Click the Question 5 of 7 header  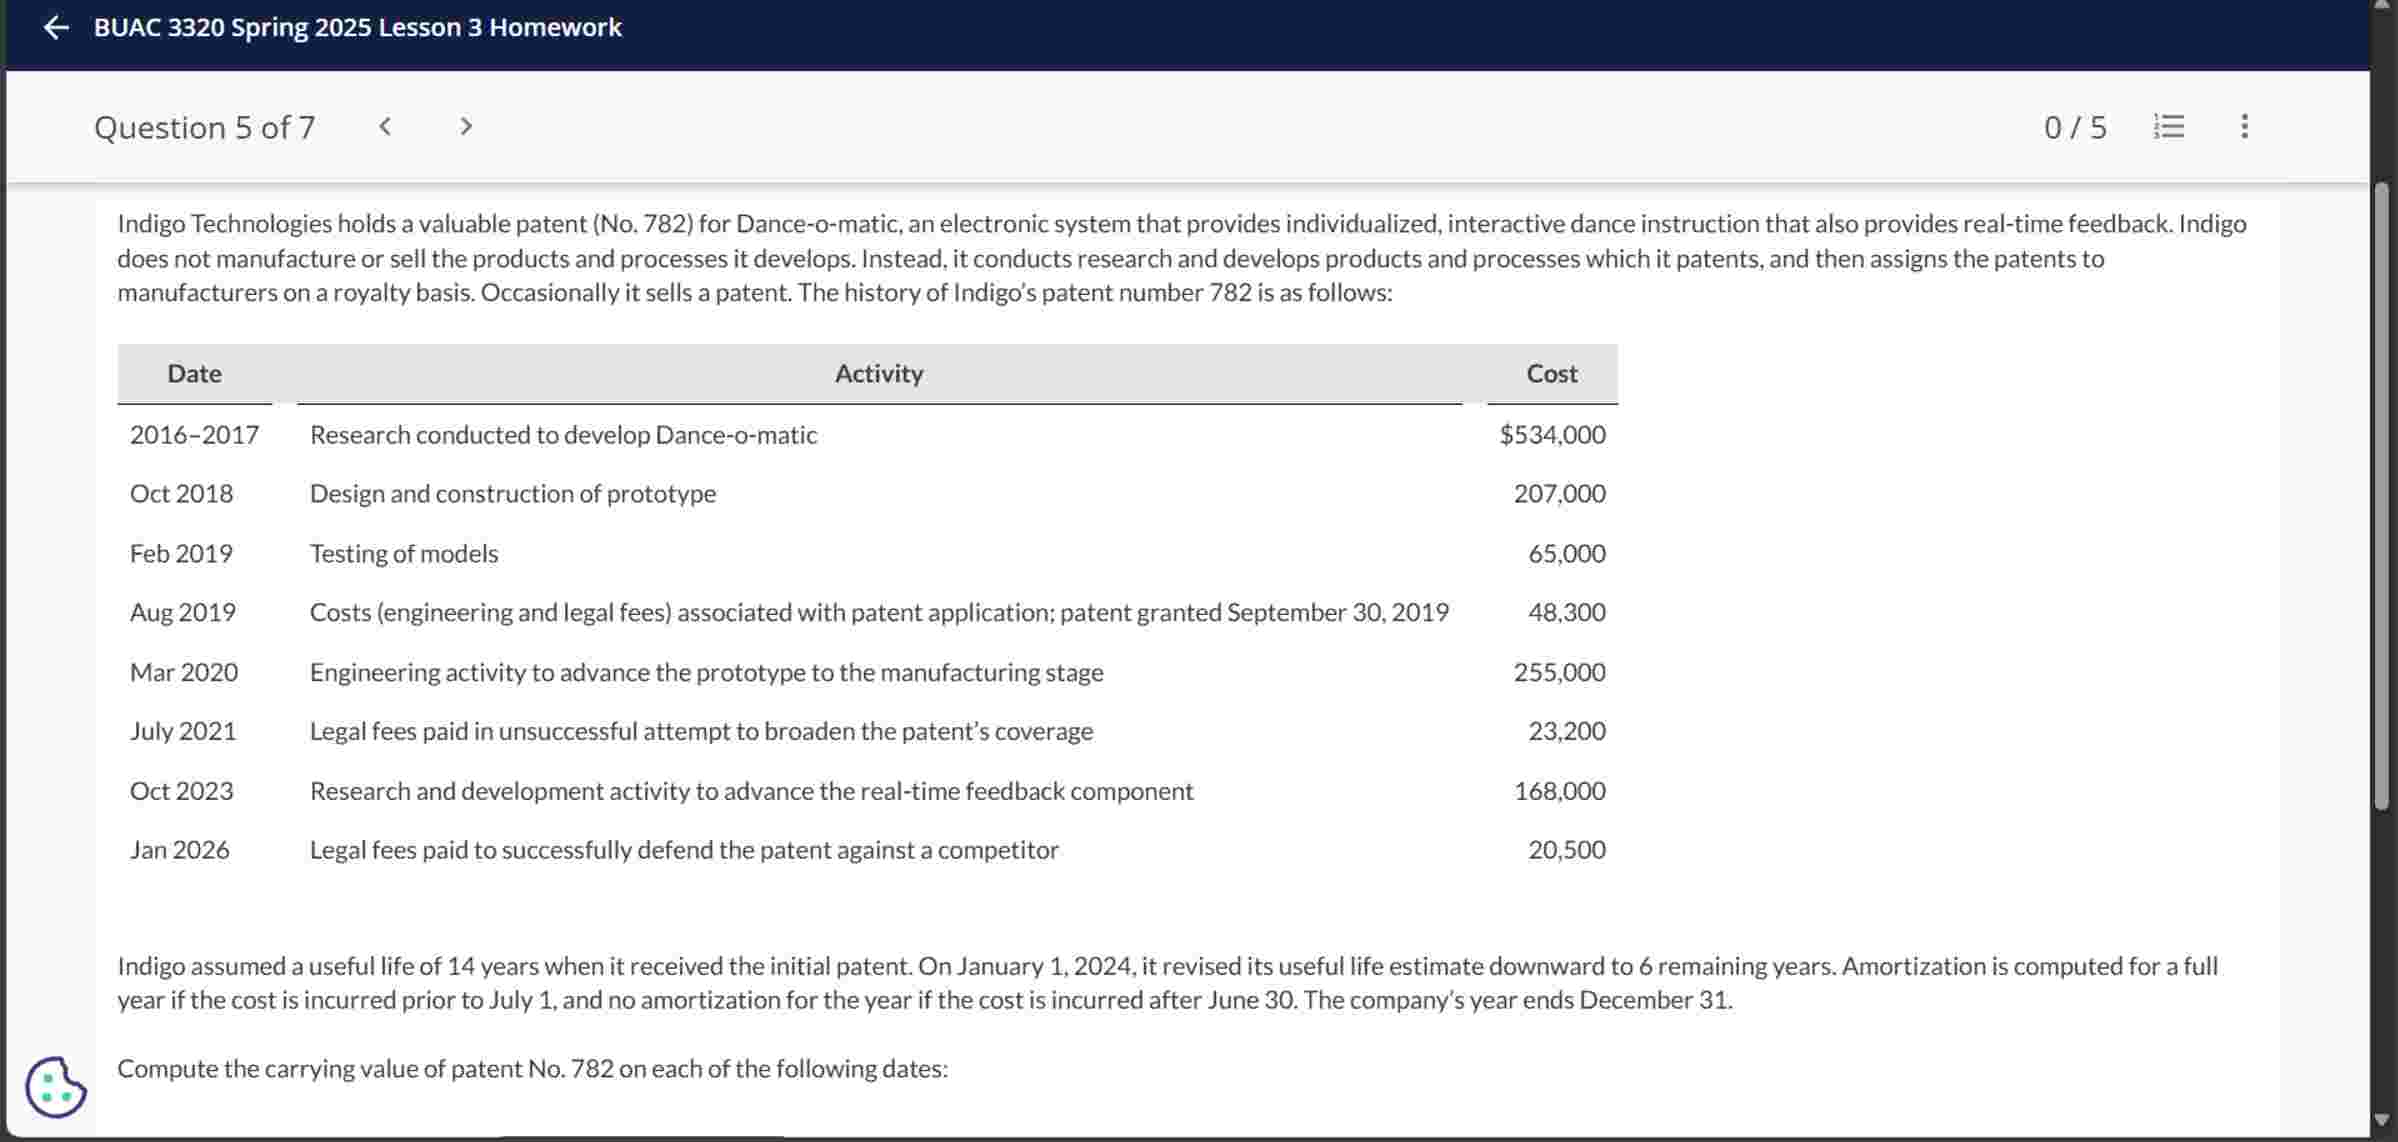click(x=204, y=127)
